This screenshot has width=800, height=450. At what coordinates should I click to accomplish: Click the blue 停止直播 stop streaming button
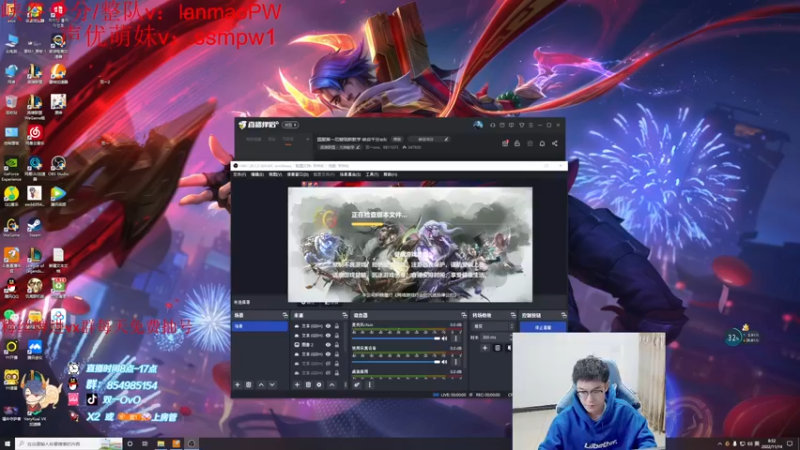543,327
